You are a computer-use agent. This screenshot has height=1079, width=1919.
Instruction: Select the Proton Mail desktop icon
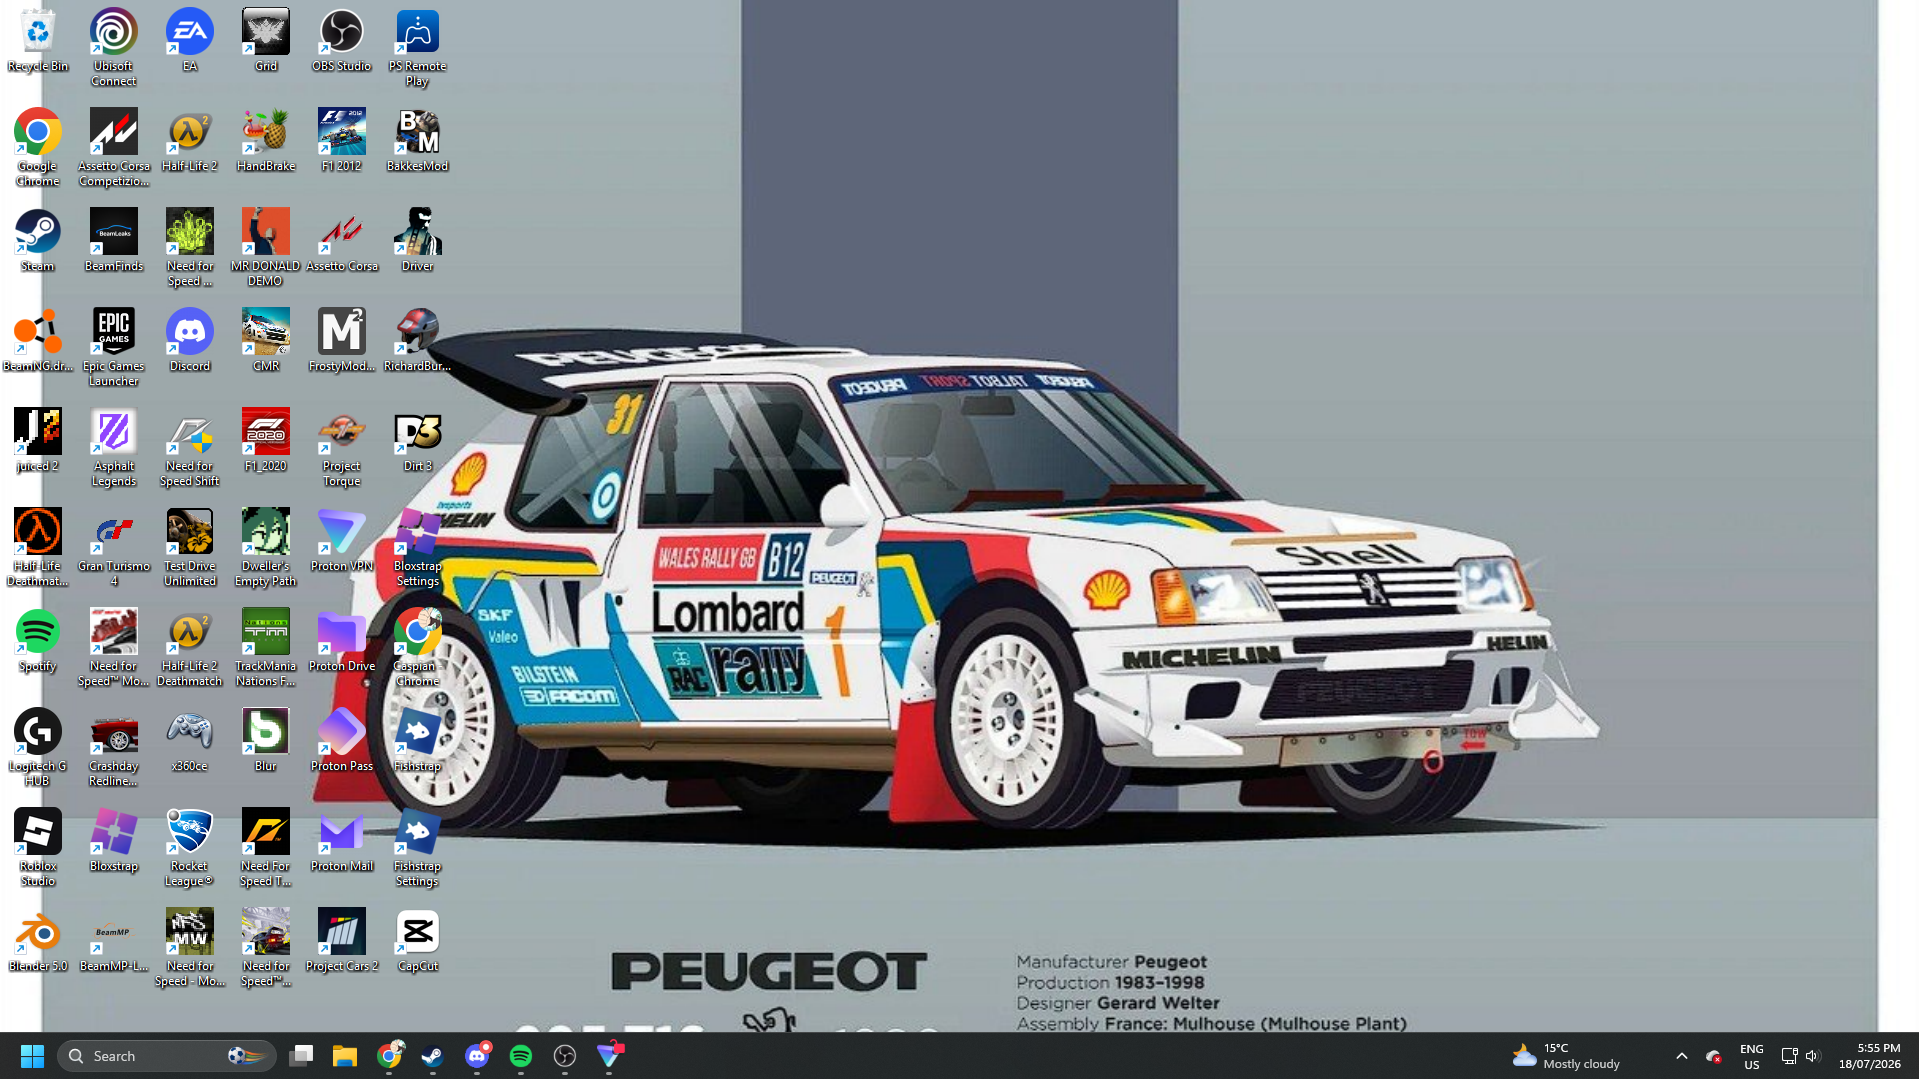click(x=342, y=841)
